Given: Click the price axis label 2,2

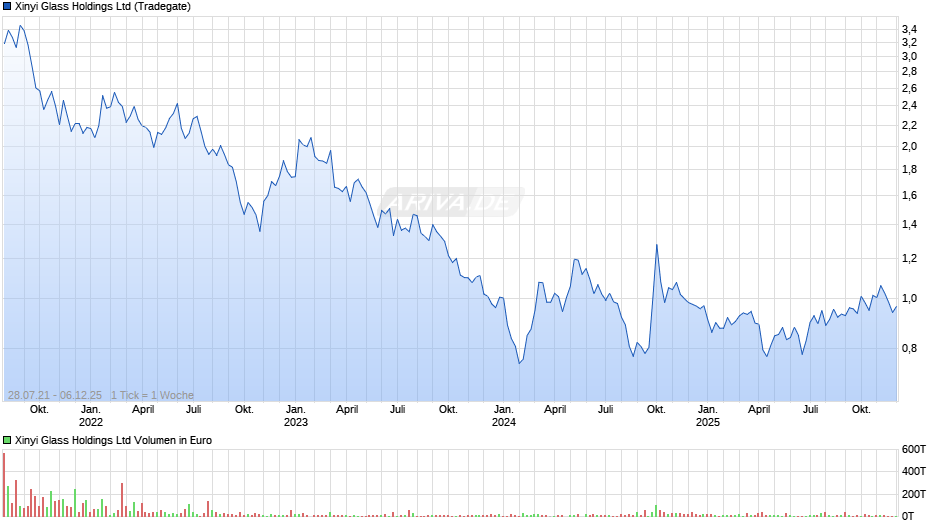Looking at the screenshot, I should click(909, 125).
